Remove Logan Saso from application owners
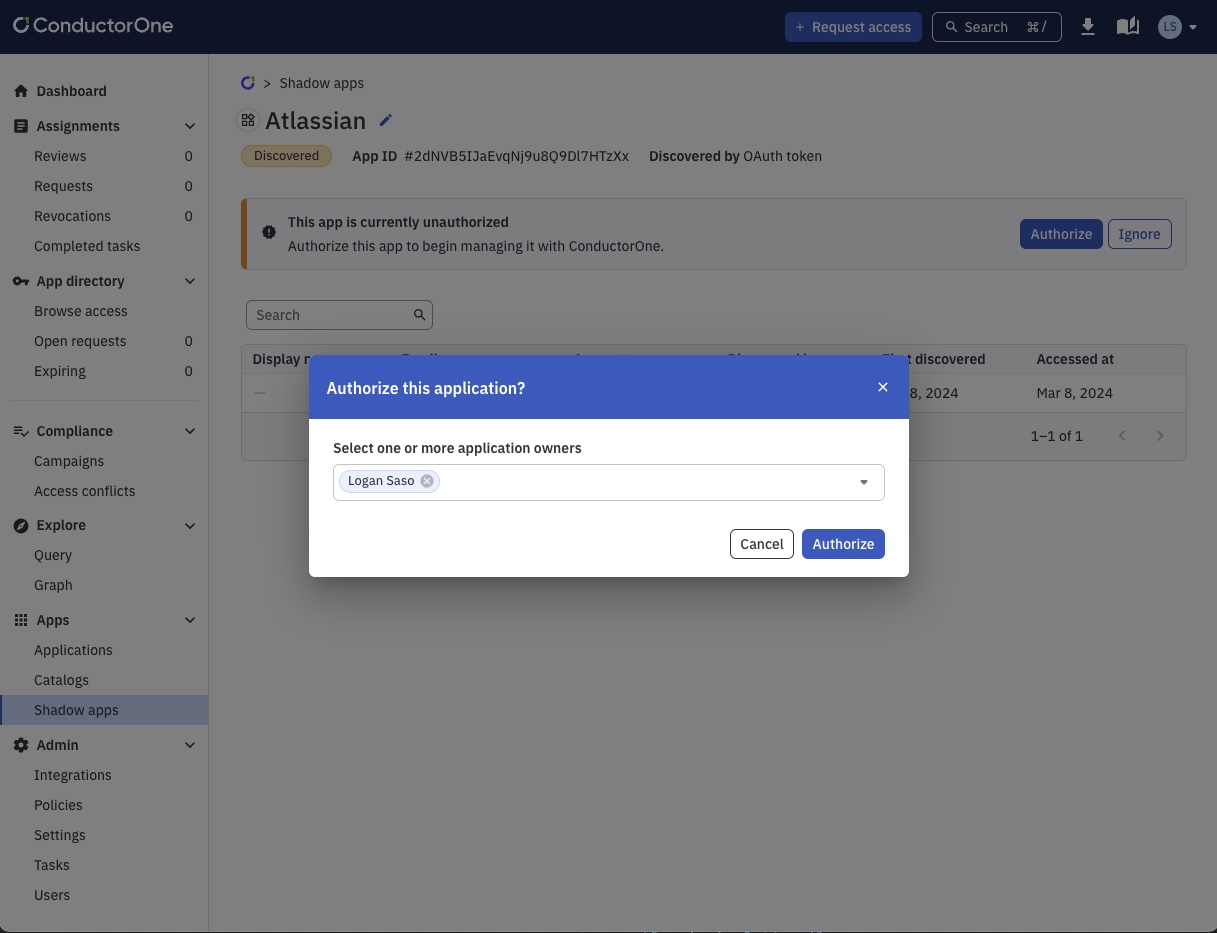 pyautogui.click(x=426, y=481)
